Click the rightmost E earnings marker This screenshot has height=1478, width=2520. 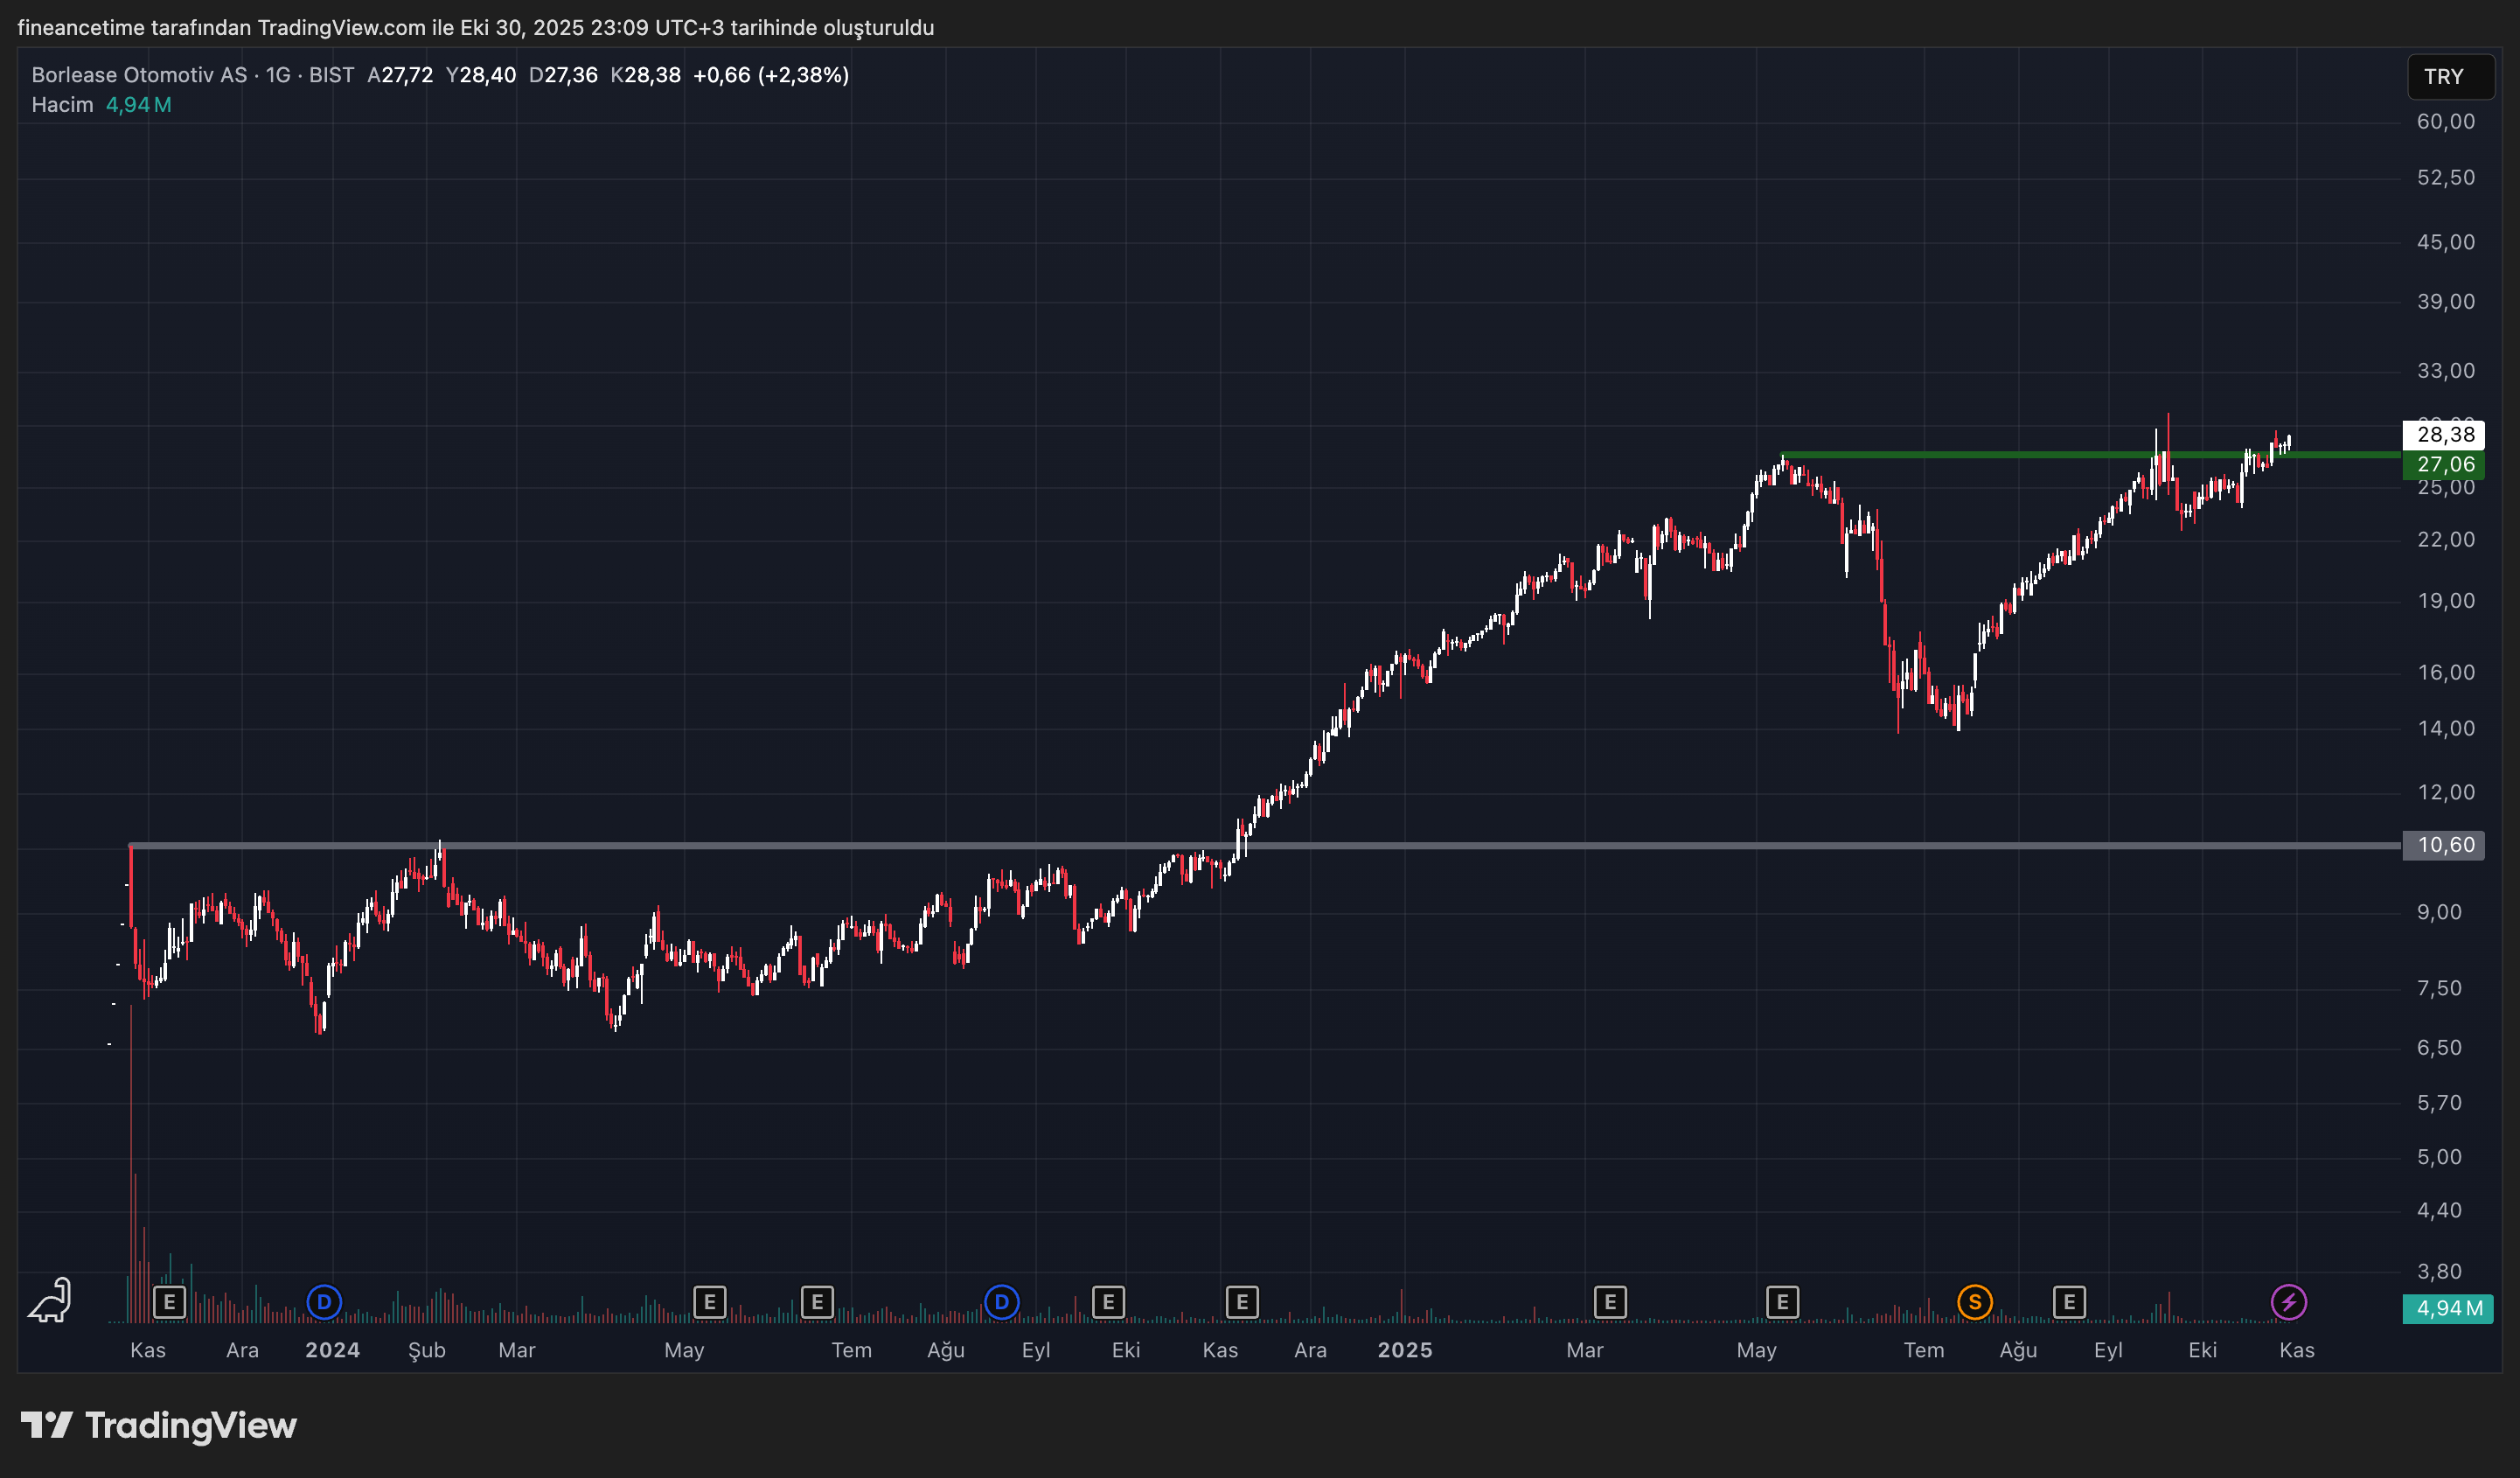pos(2068,1302)
